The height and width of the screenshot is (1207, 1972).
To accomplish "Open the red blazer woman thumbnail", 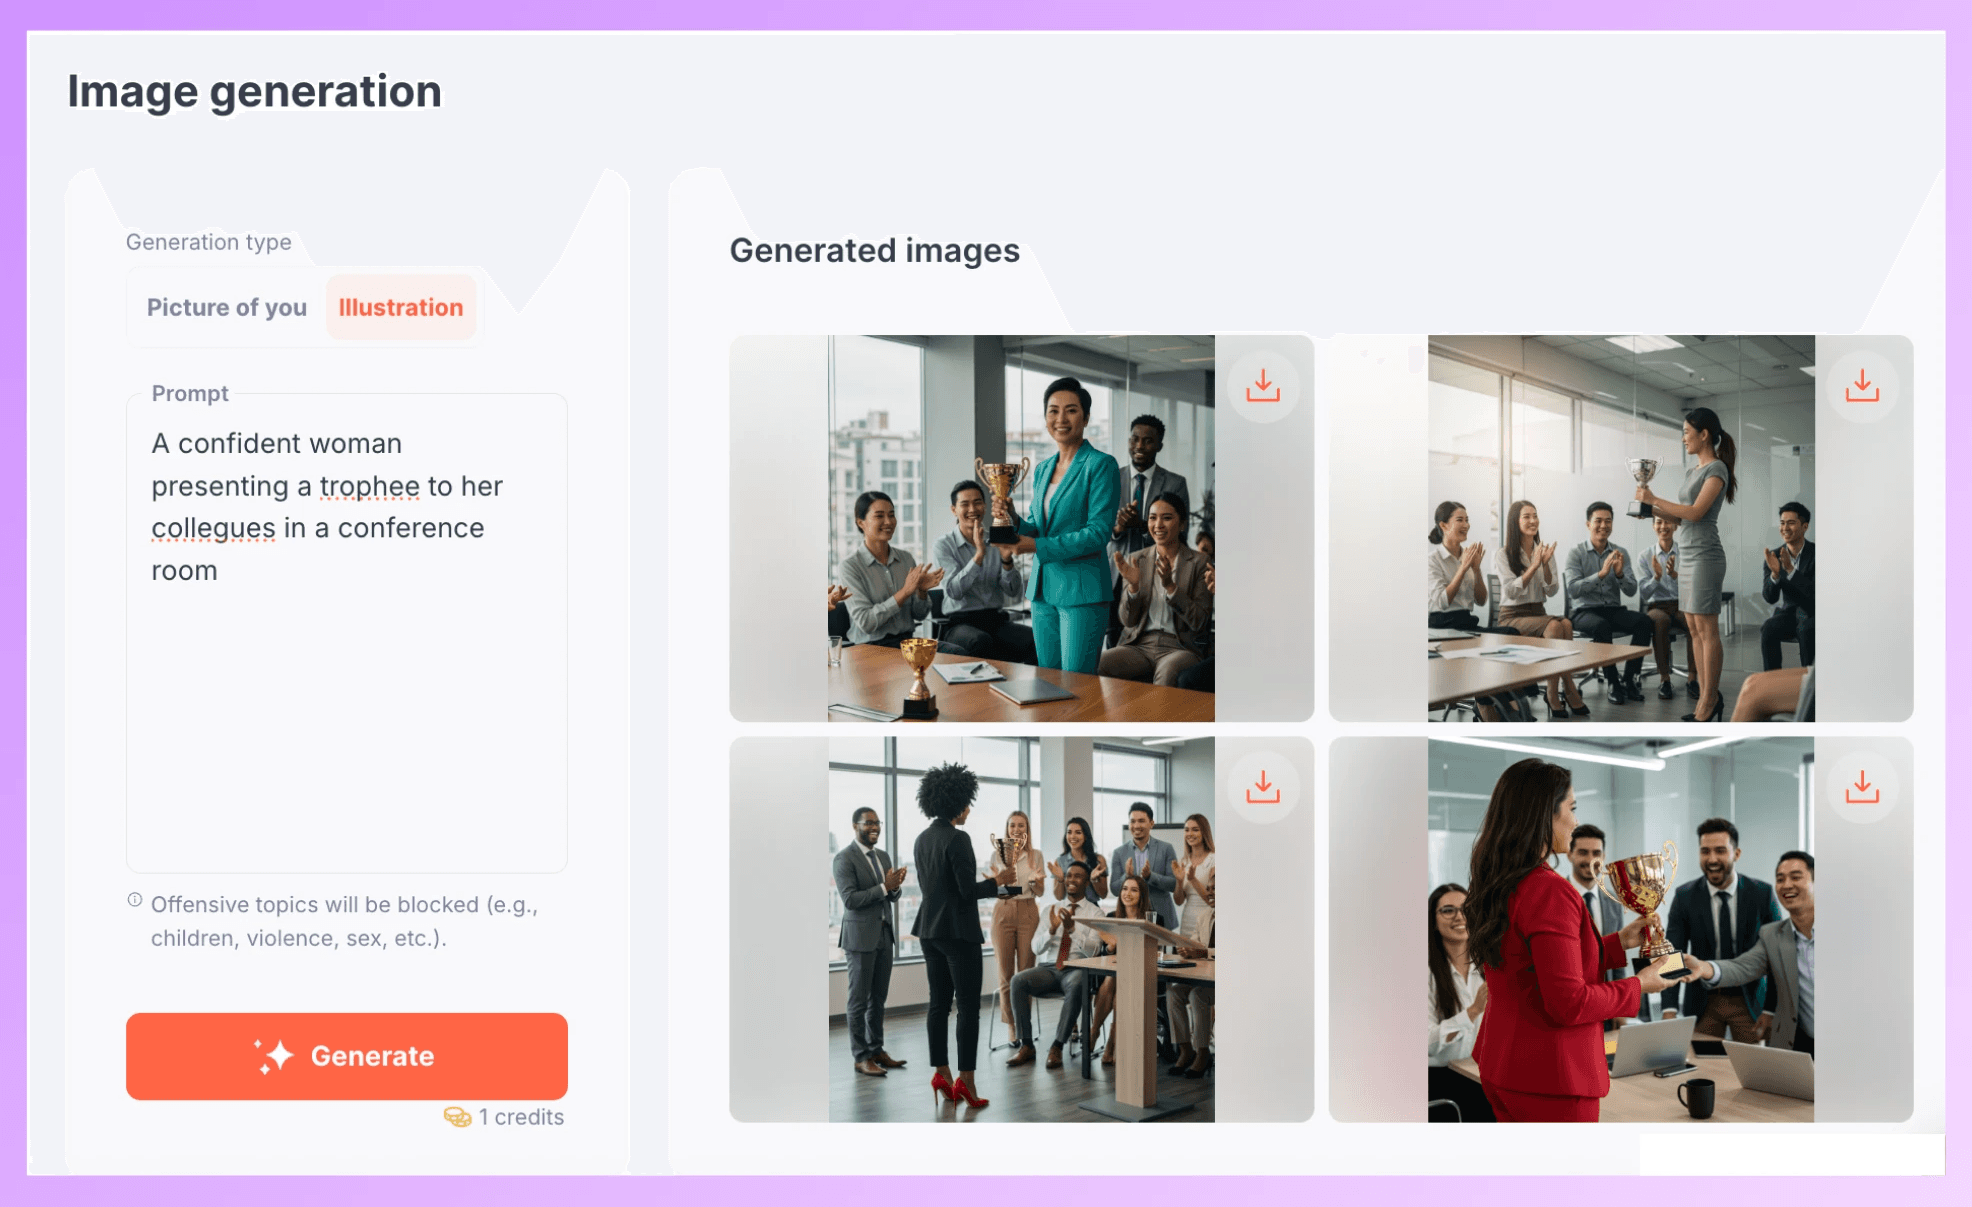I will tap(1621, 929).
